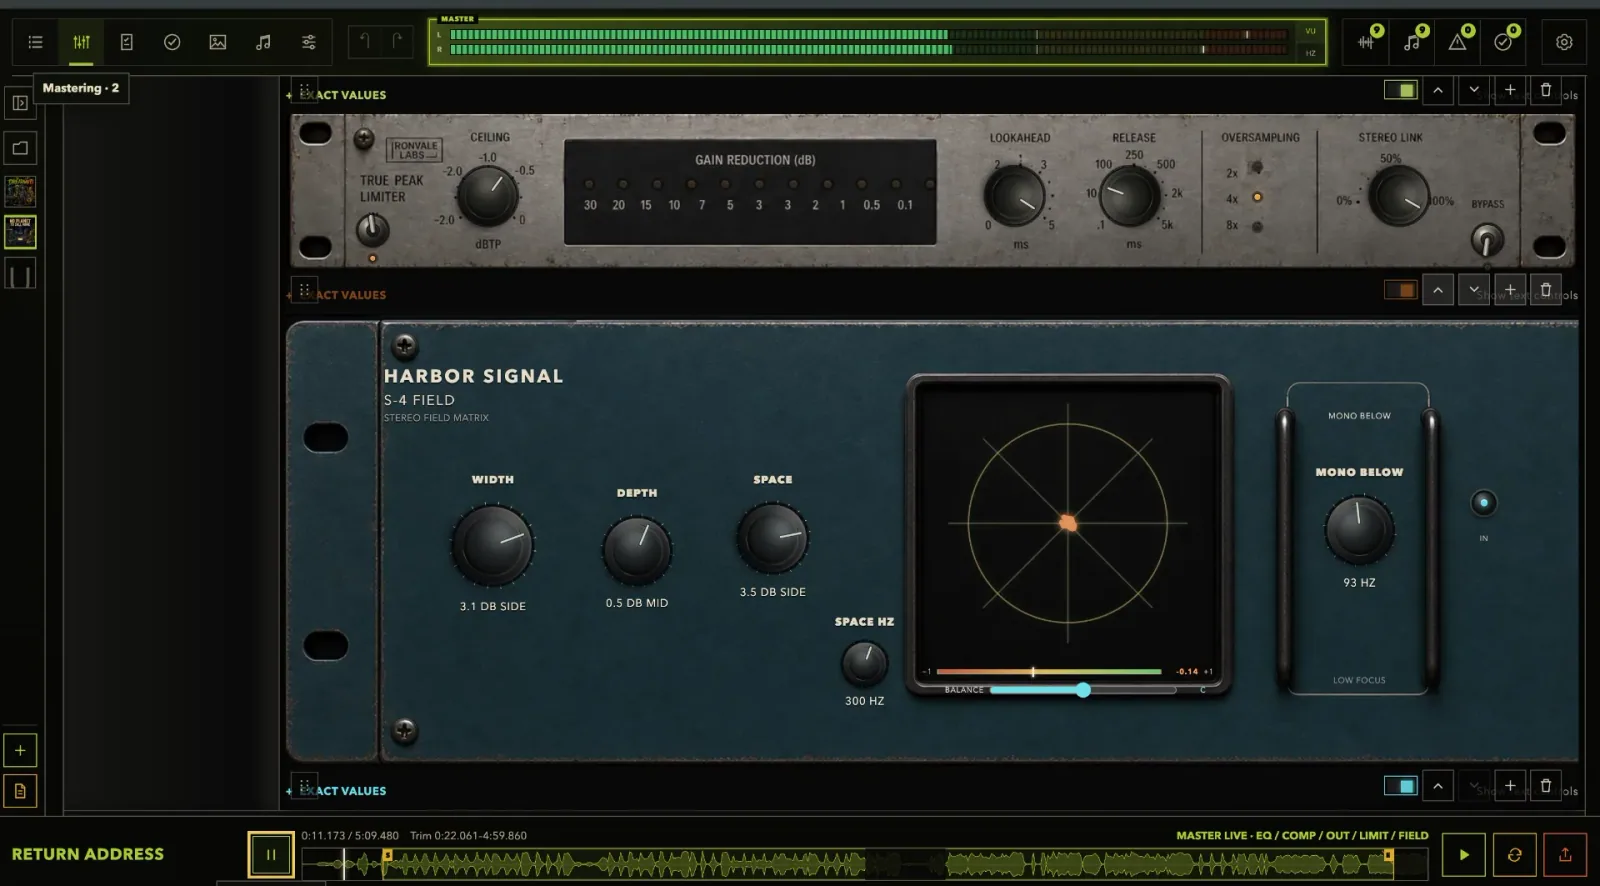Image resolution: width=1600 pixels, height=886 pixels.
Task: Switch the master meter to VU mode
Action: tap(1310, 31)
